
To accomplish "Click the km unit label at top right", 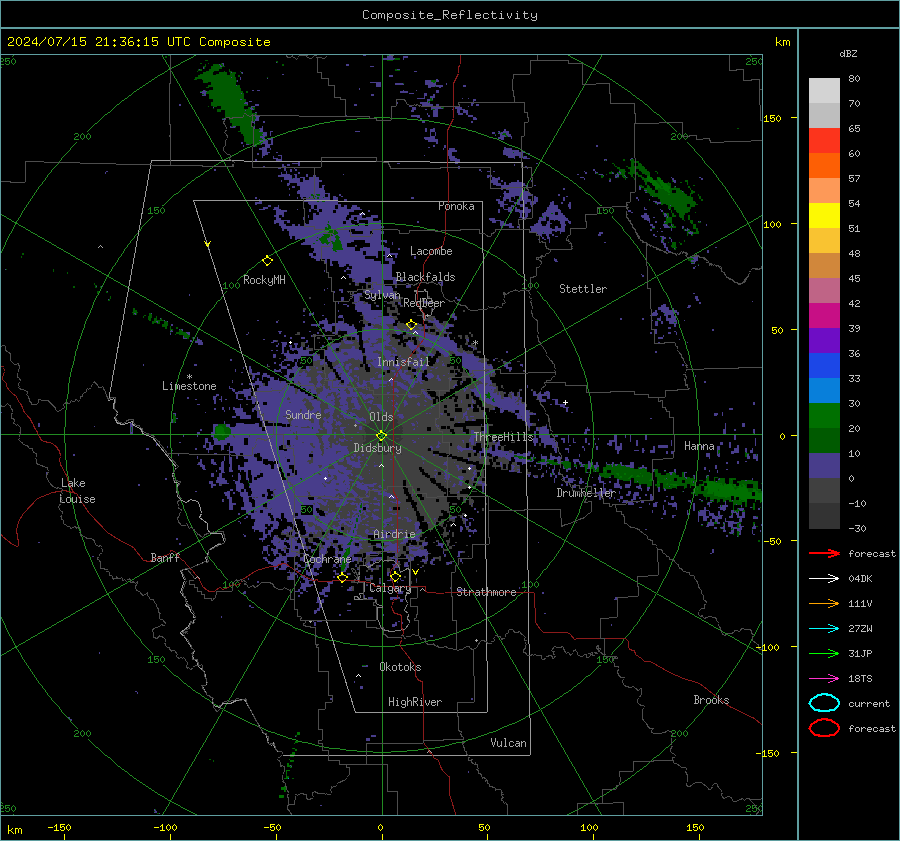I will point(782,42).
